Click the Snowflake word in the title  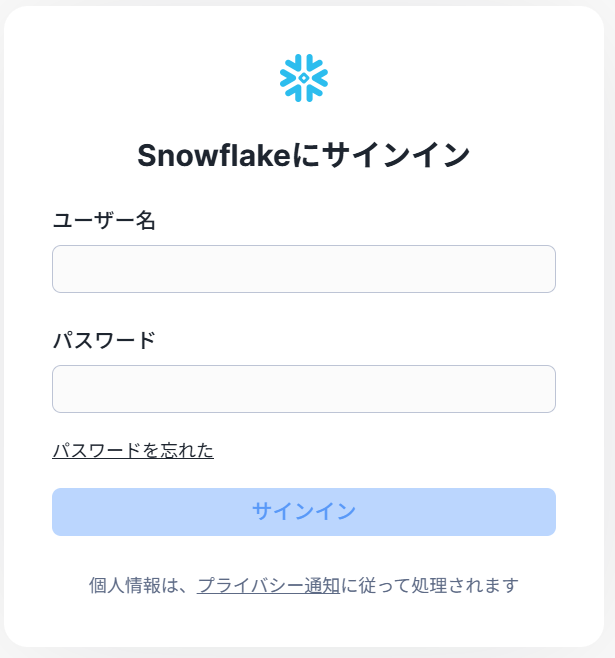[214, 155]
